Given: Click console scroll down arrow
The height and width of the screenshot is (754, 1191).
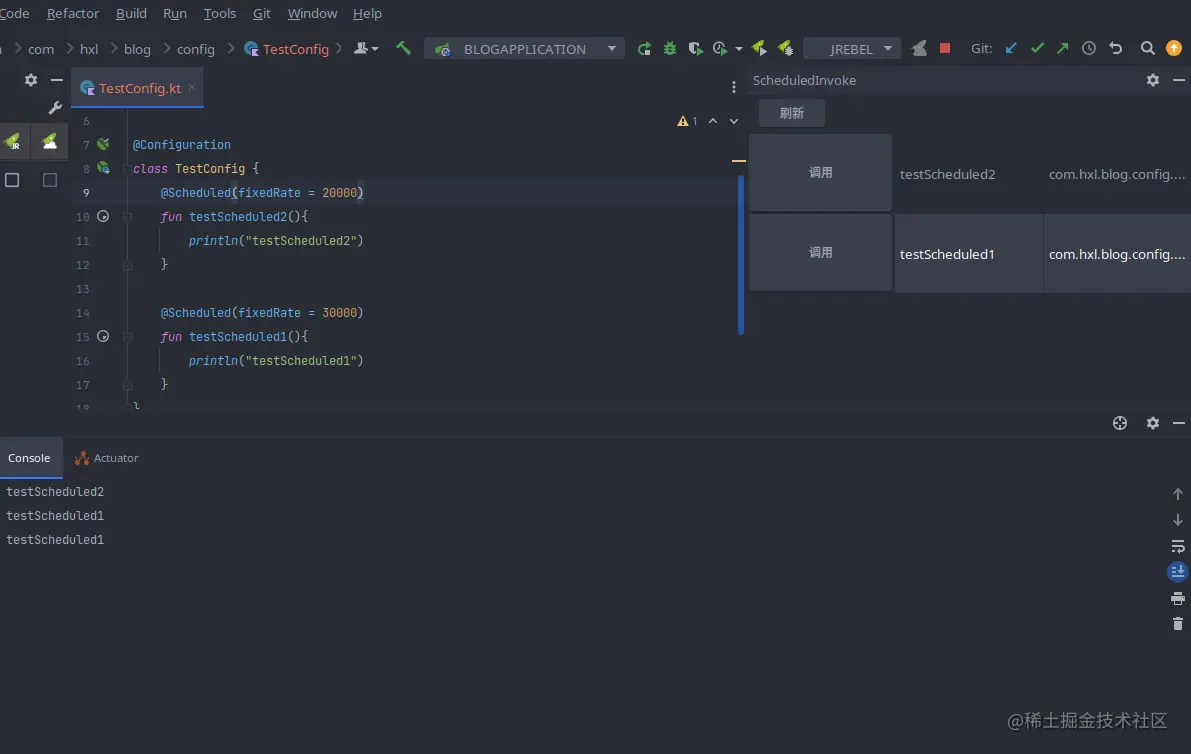Looking at the screenshot, I should tap(1177, 520).
